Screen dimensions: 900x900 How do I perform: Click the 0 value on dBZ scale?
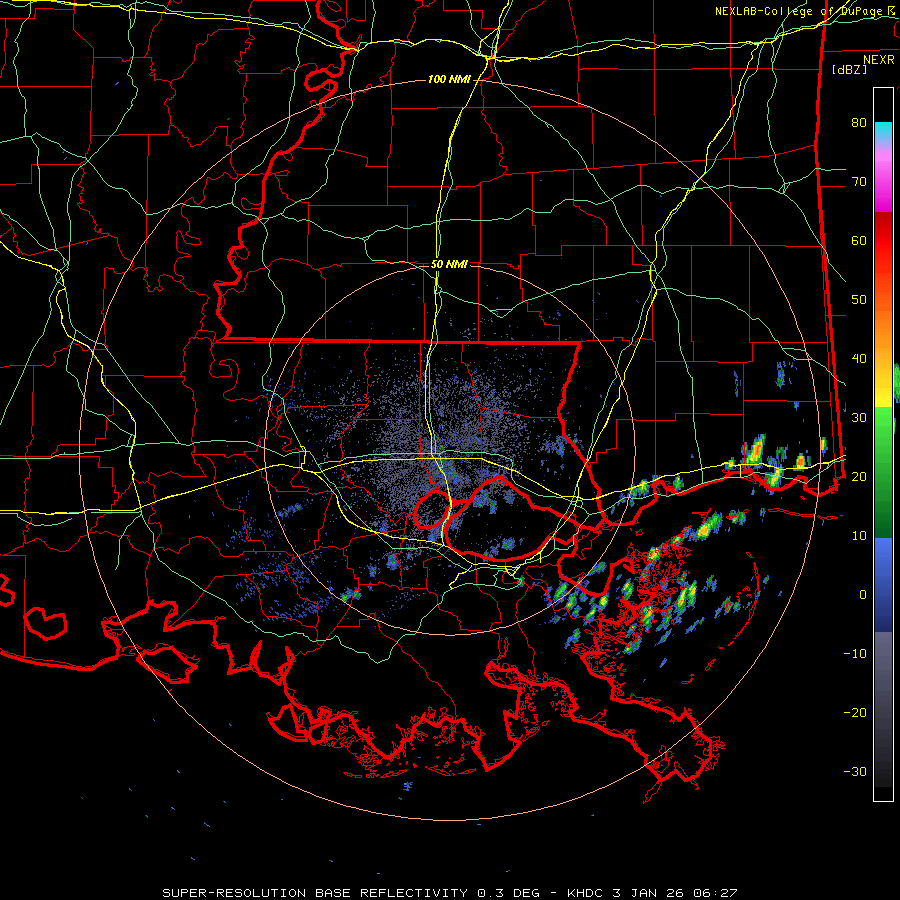pos(863,595)
